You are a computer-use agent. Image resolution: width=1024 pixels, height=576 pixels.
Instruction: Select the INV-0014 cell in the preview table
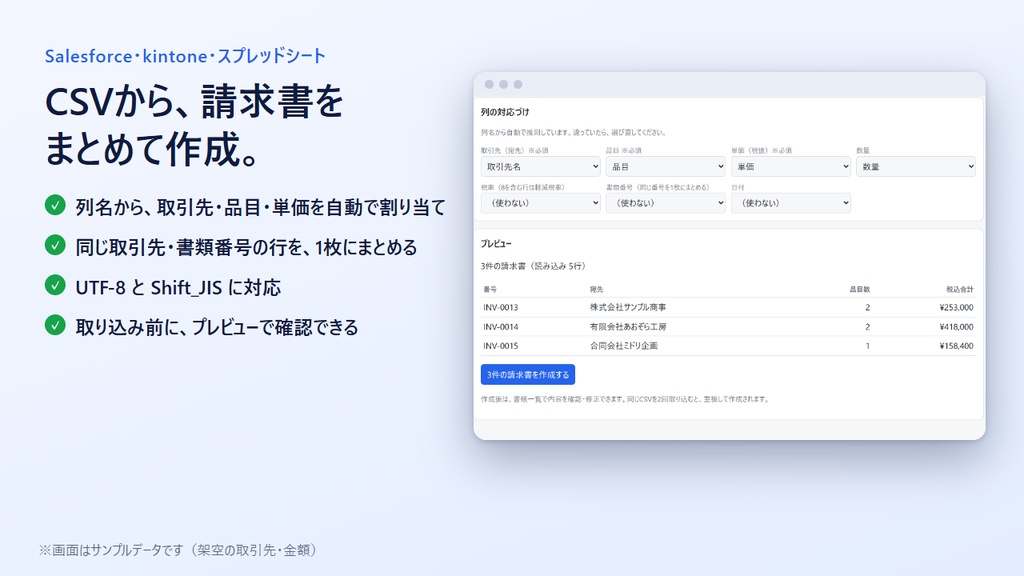coord(500,327)
